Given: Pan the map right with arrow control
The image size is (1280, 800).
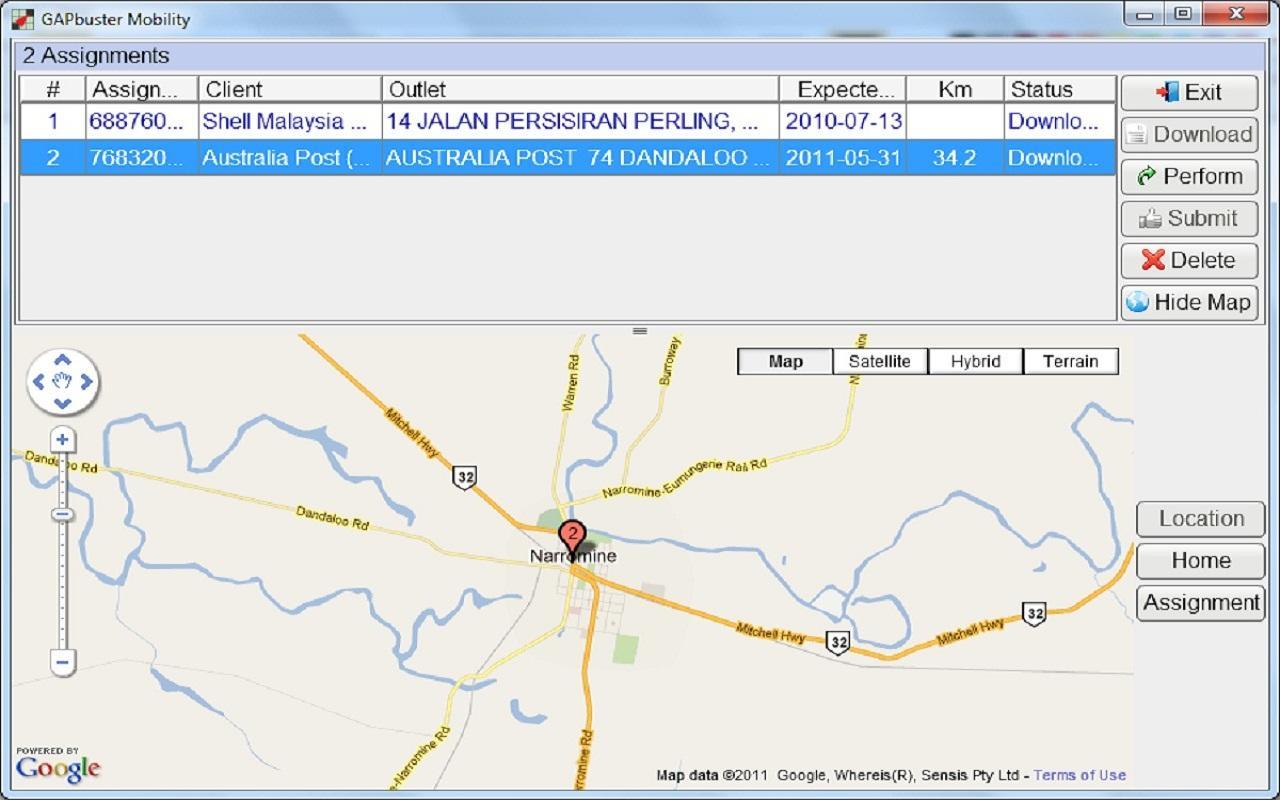Looking at the screenshot, I should coord(86,381).
